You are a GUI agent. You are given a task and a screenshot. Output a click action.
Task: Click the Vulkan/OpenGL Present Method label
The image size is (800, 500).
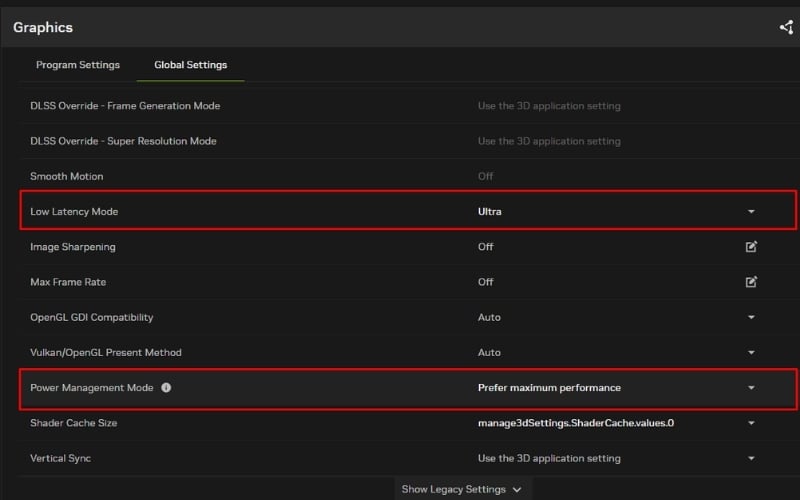pos(106,353)
